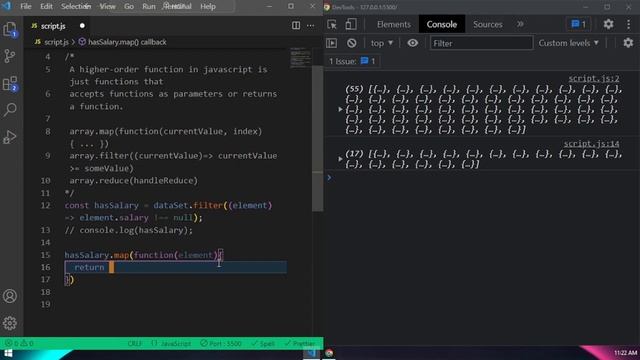Click the editor vertical scrollbar thumb
The image size is (640, 360).
pyautogui.click(x=317, y=138)
